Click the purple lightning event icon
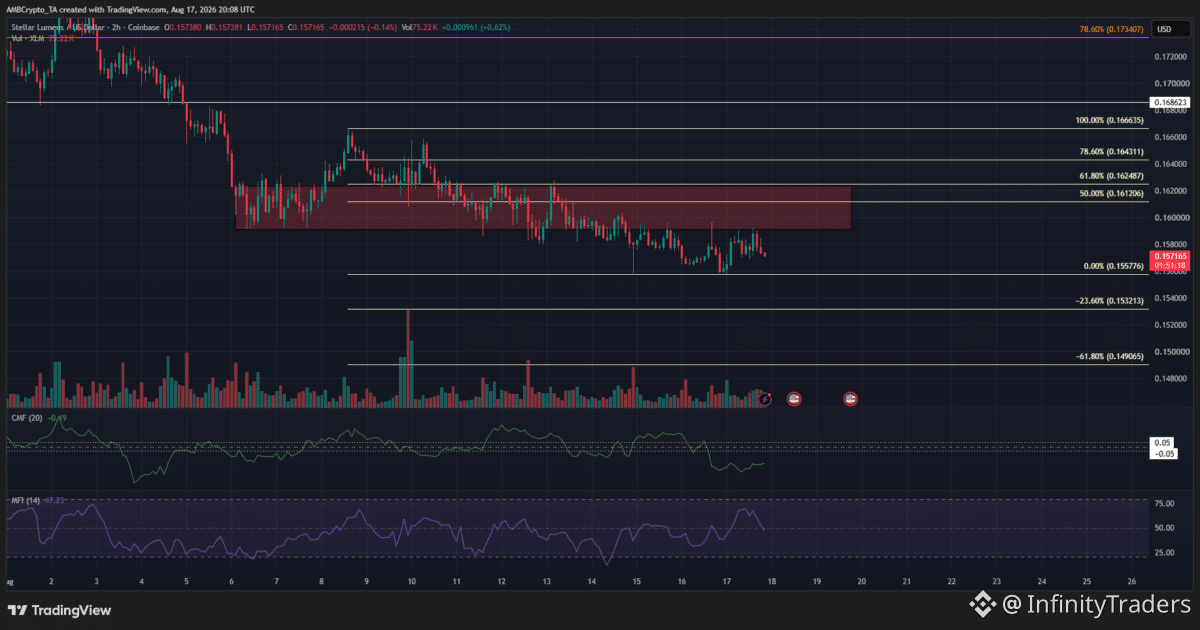This screenshot has width=1200, height=630. tap(765, 398)
